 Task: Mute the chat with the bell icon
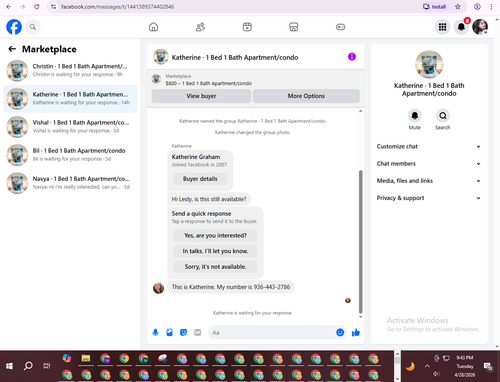(415, 116)
